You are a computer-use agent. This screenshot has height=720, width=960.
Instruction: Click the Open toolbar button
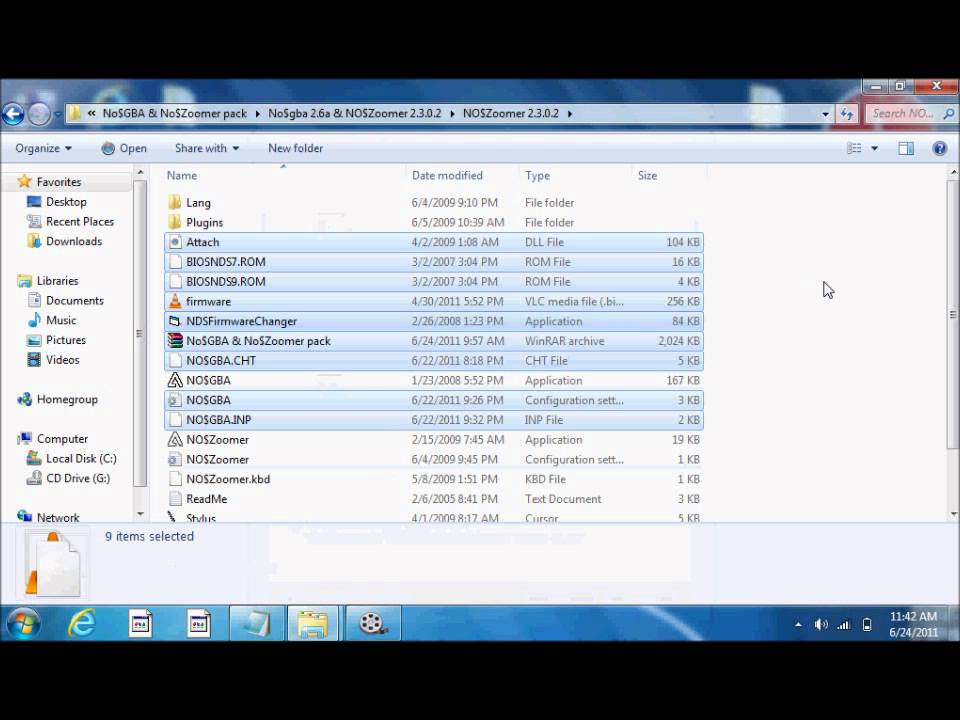(x=124, y=148)
